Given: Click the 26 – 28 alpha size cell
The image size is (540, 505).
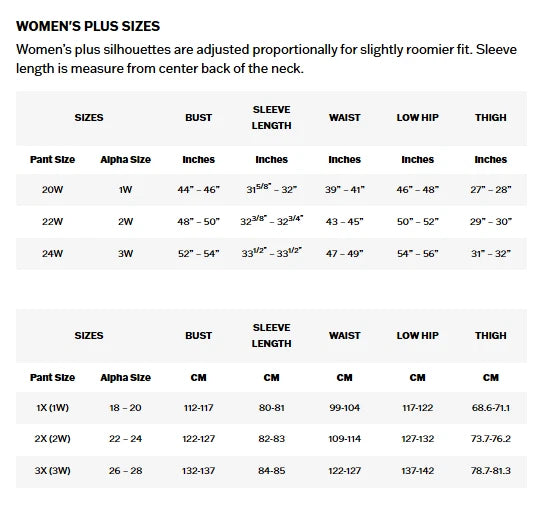Looking at the screenshot, I should pos(125,471).
